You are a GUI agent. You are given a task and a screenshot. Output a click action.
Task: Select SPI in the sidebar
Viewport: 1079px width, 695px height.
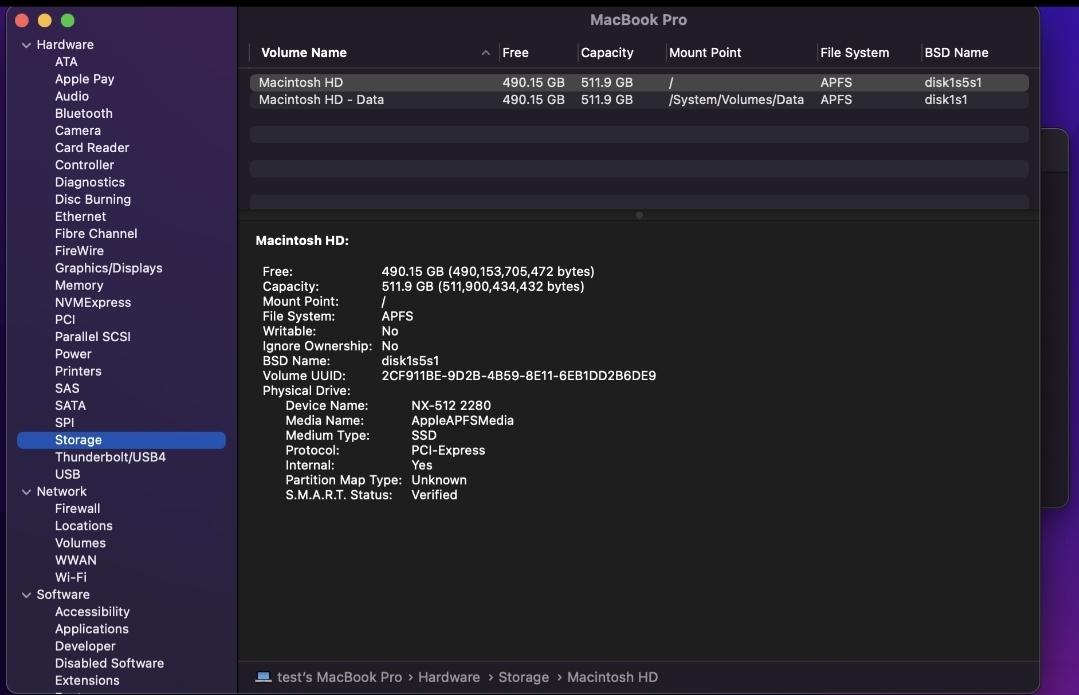64,423
